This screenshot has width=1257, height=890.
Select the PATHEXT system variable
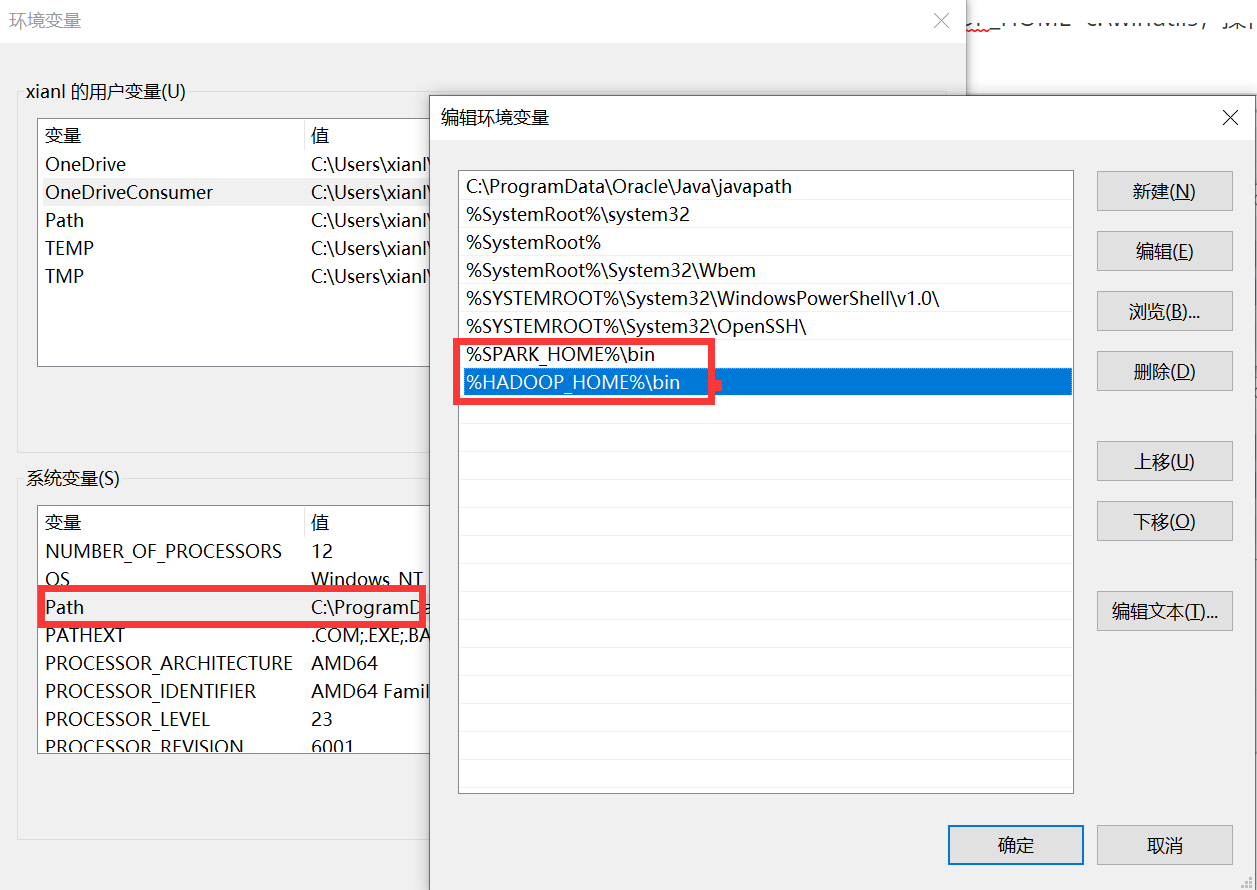pos(233,635)
